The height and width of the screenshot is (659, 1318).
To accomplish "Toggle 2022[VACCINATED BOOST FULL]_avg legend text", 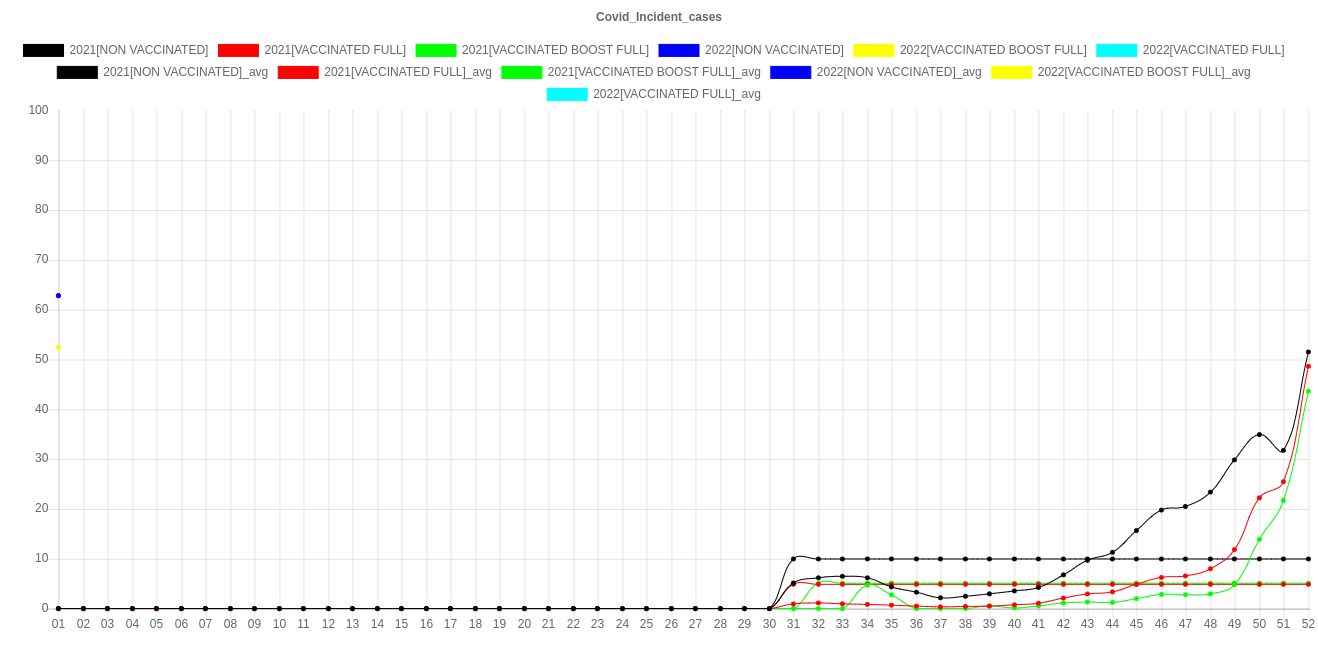I will (x=1144, y=72).
